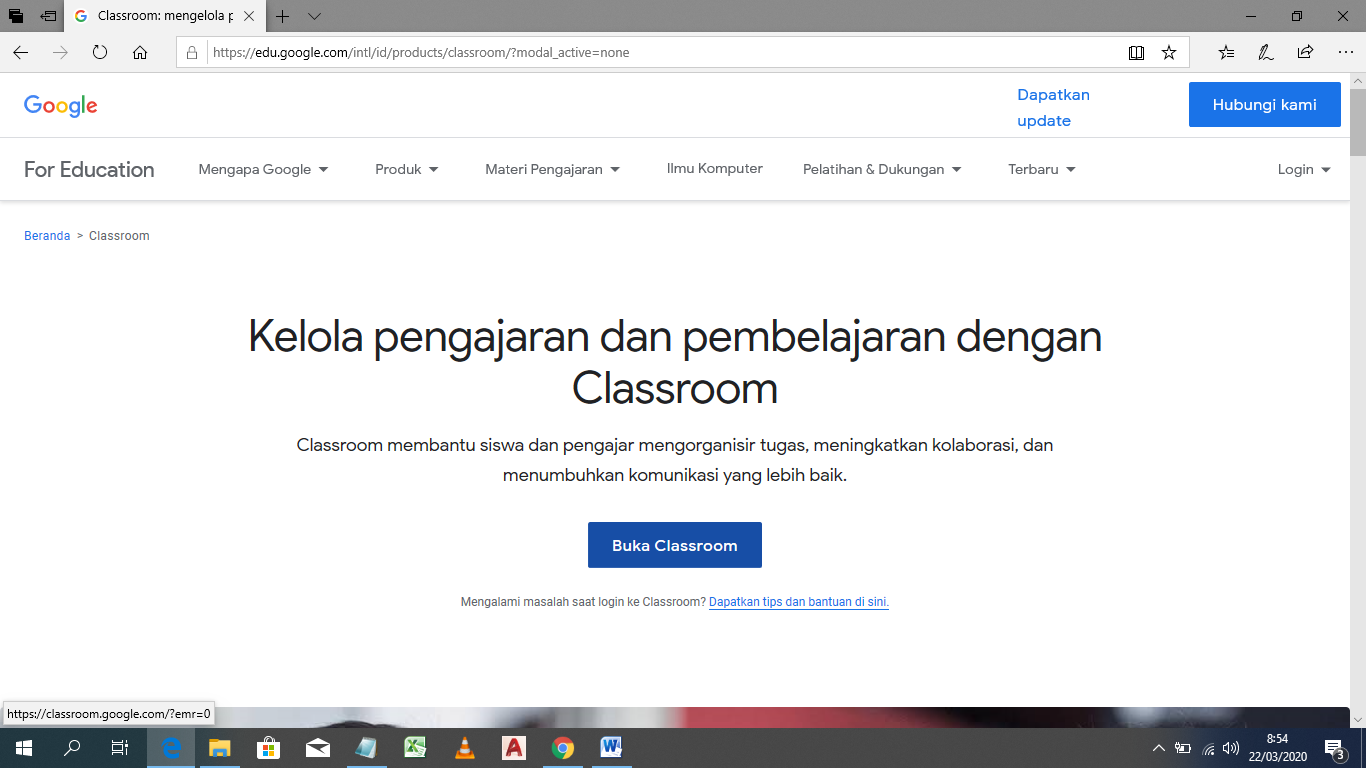This screenshot has width=1366, height=768.
Task: Close the Classroom browser tab
Action: click(249, 17)
